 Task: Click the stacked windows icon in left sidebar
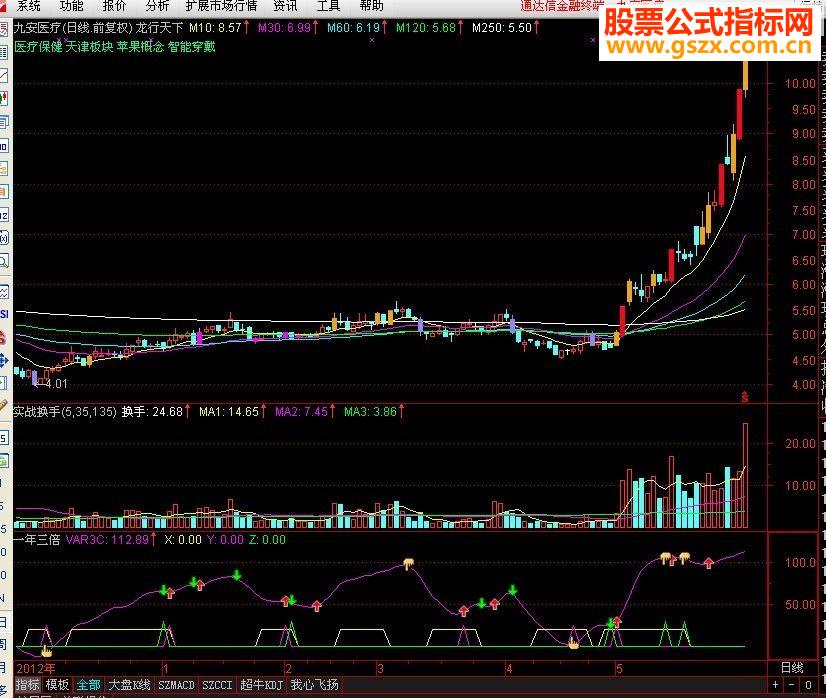pyautogui.click(x=4, y=122)
